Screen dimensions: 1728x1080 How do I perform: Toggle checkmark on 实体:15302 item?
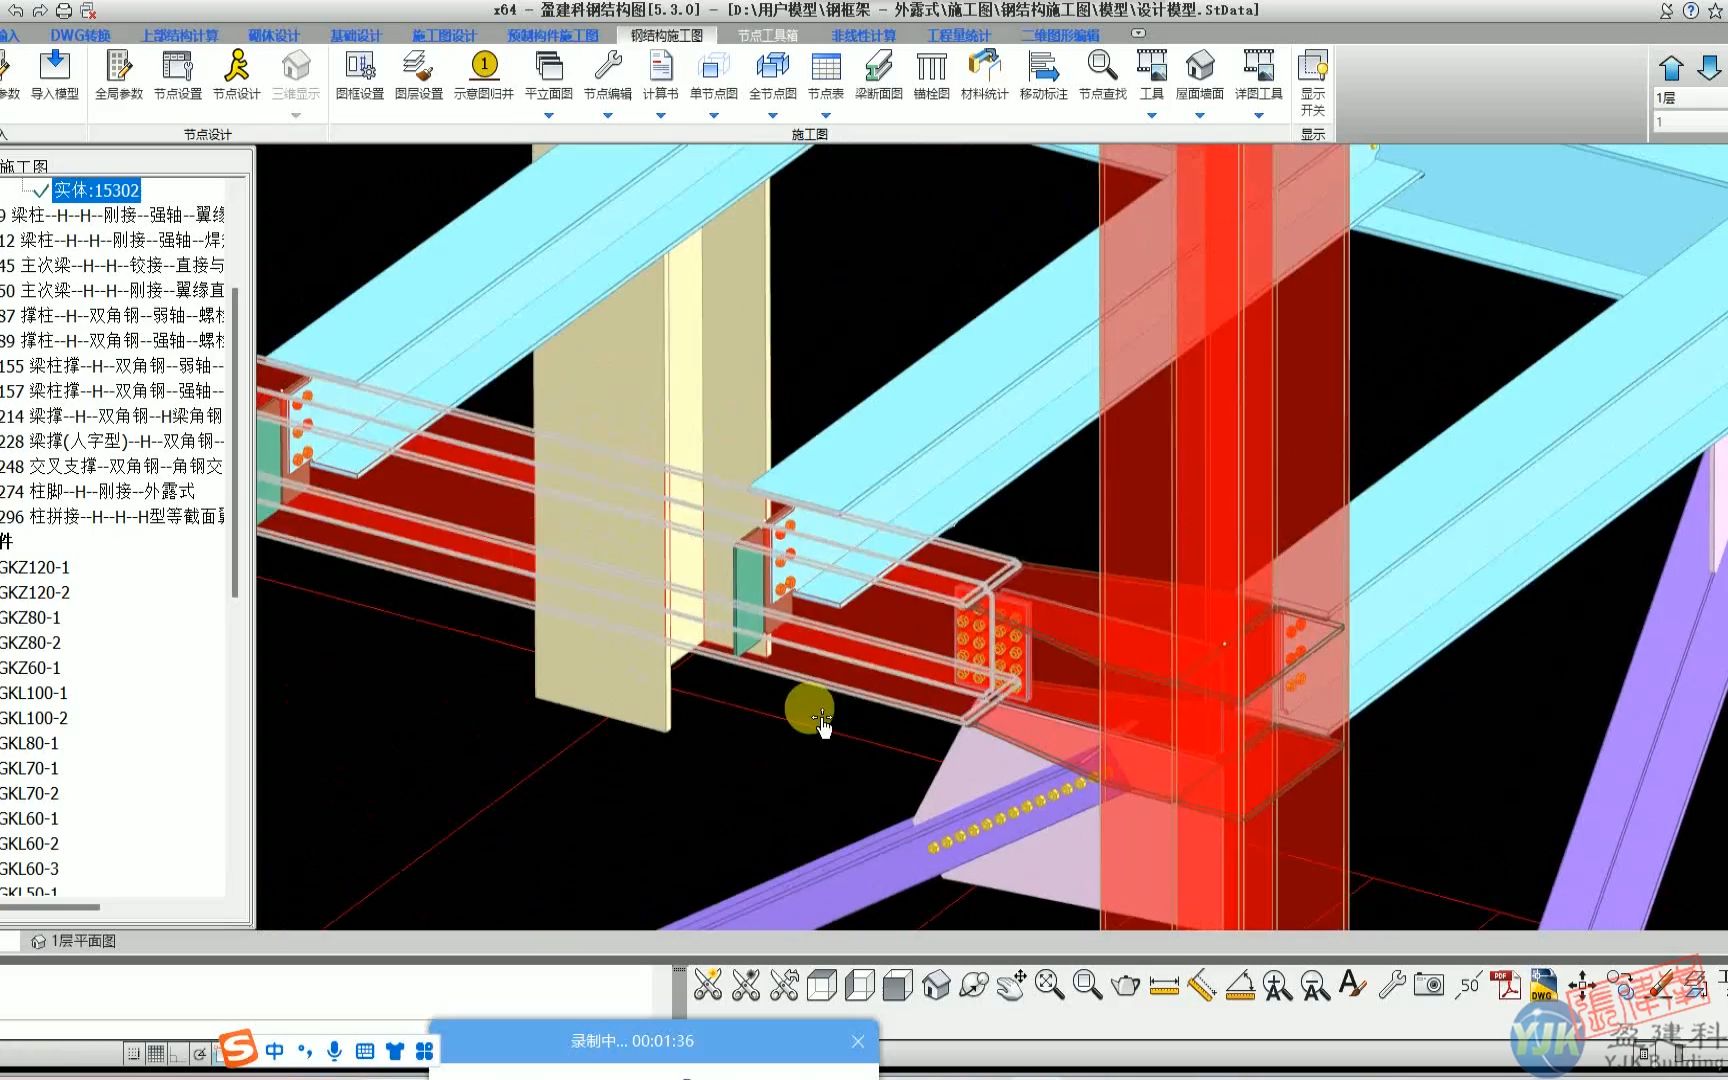(x=41, y=190)
